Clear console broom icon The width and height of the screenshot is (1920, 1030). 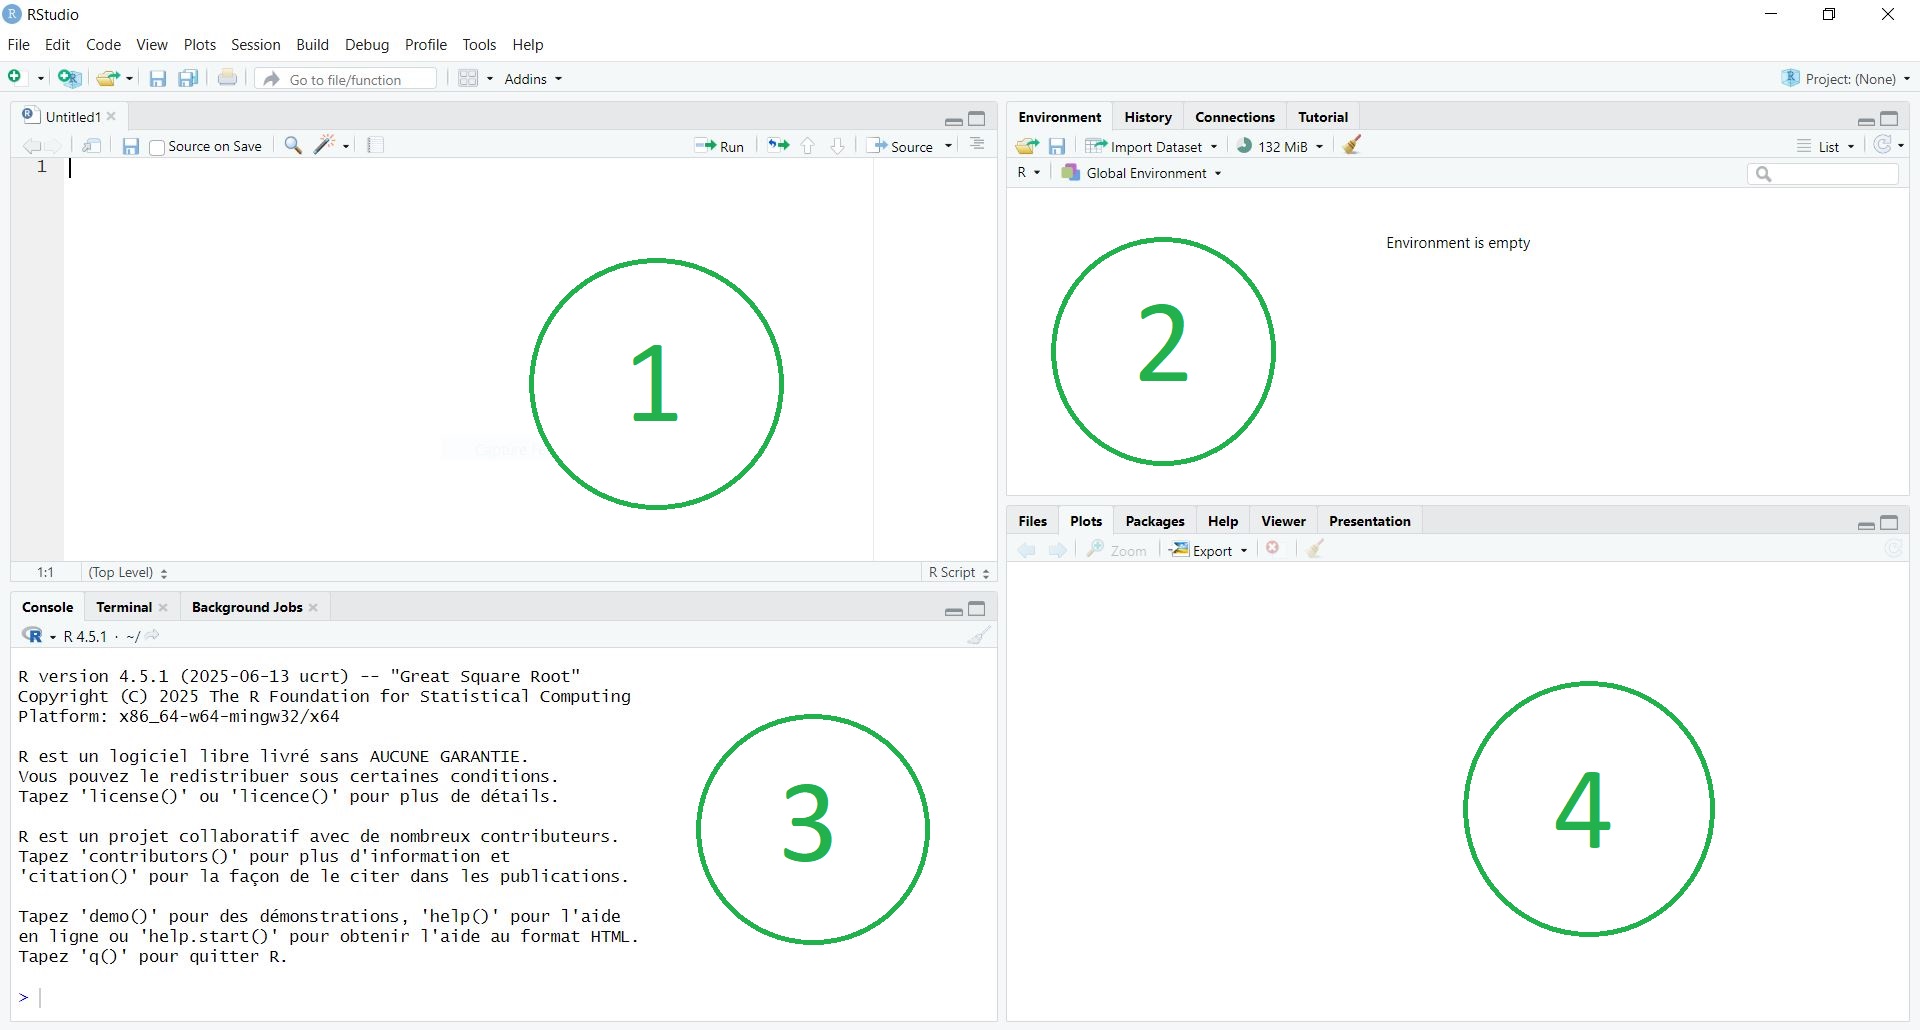979,636
